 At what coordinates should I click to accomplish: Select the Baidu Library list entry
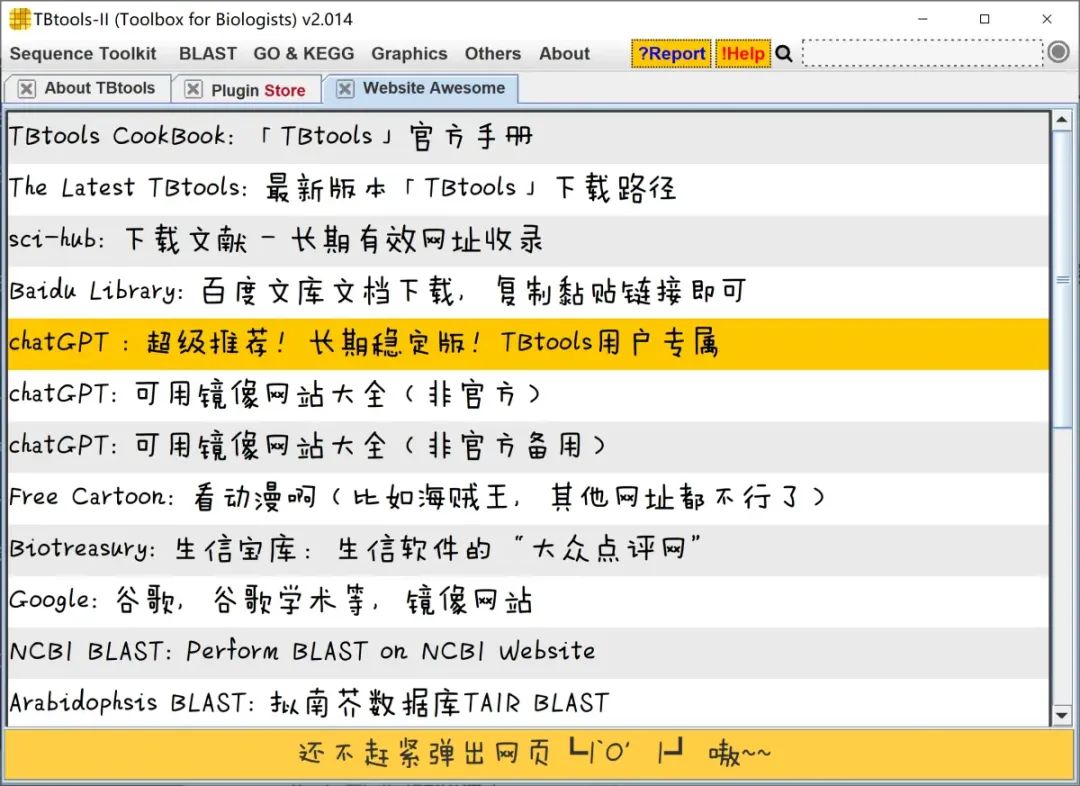(x=528, y=292)
